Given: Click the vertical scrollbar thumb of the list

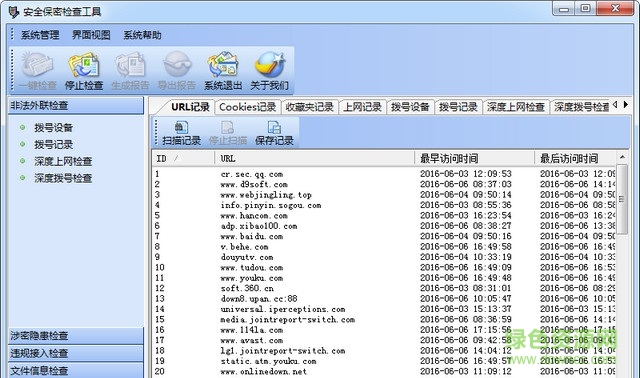Looking at the screenshot, I should [x=622, y=199].
